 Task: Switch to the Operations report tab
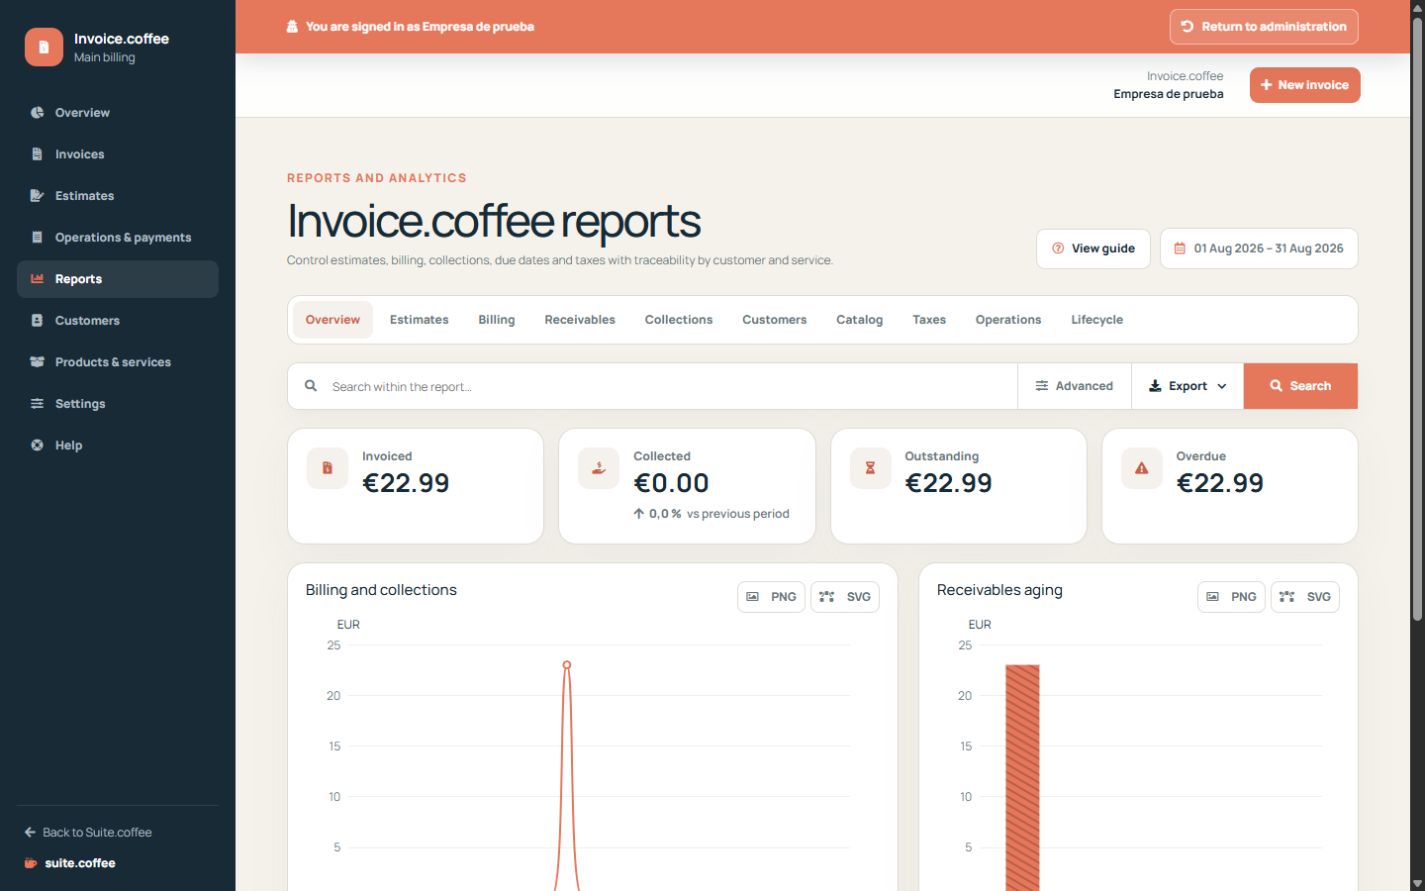(1008, 320)
